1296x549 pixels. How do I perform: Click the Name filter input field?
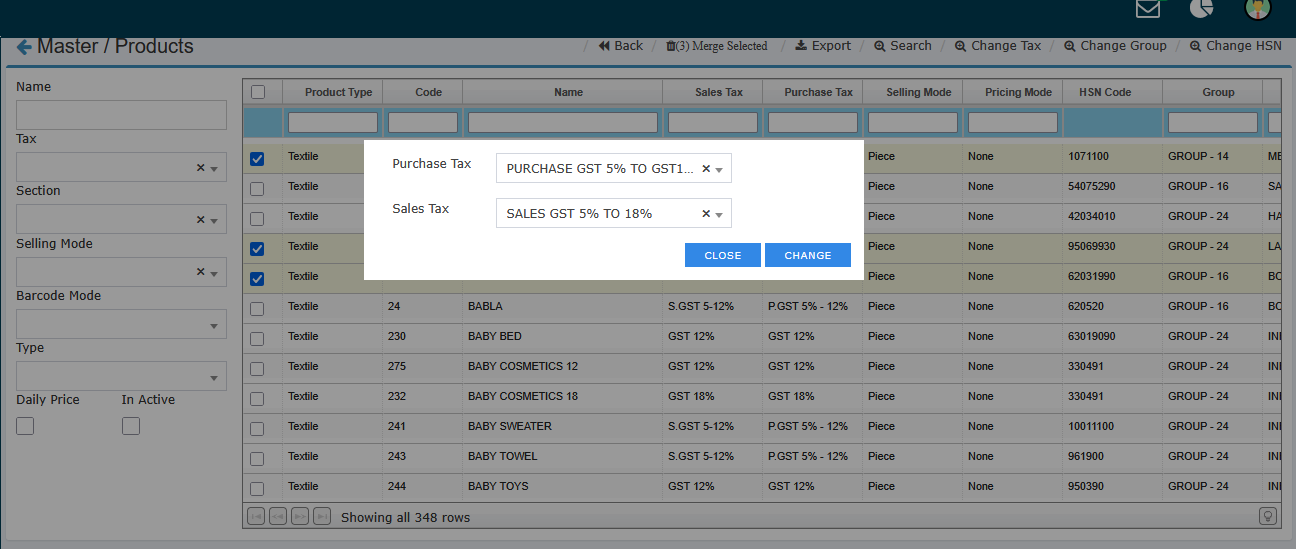click(121, 115)
